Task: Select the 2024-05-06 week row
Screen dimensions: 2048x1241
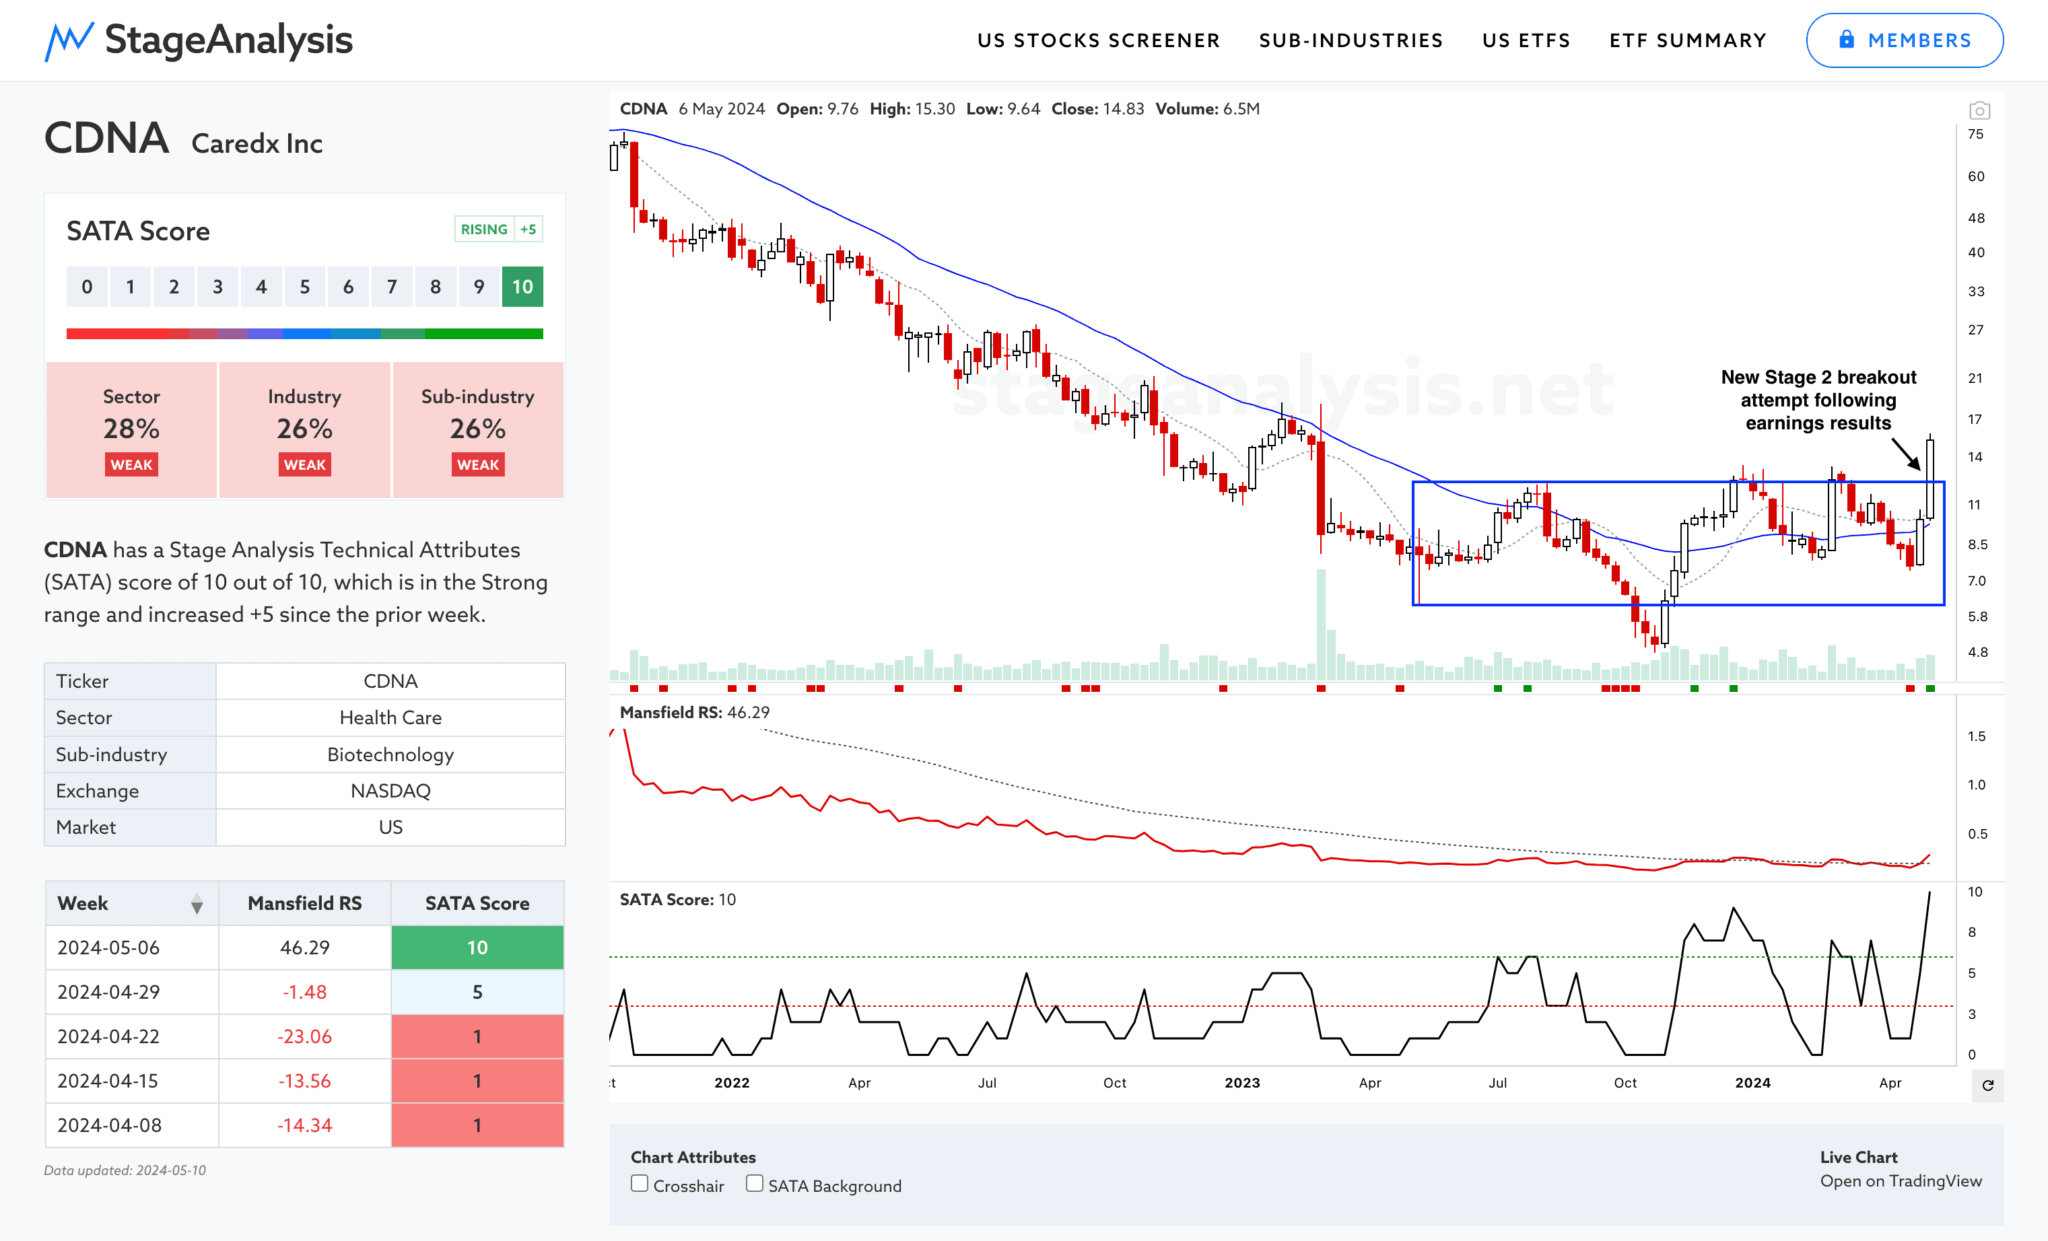Action: click(x=304, y=947)
